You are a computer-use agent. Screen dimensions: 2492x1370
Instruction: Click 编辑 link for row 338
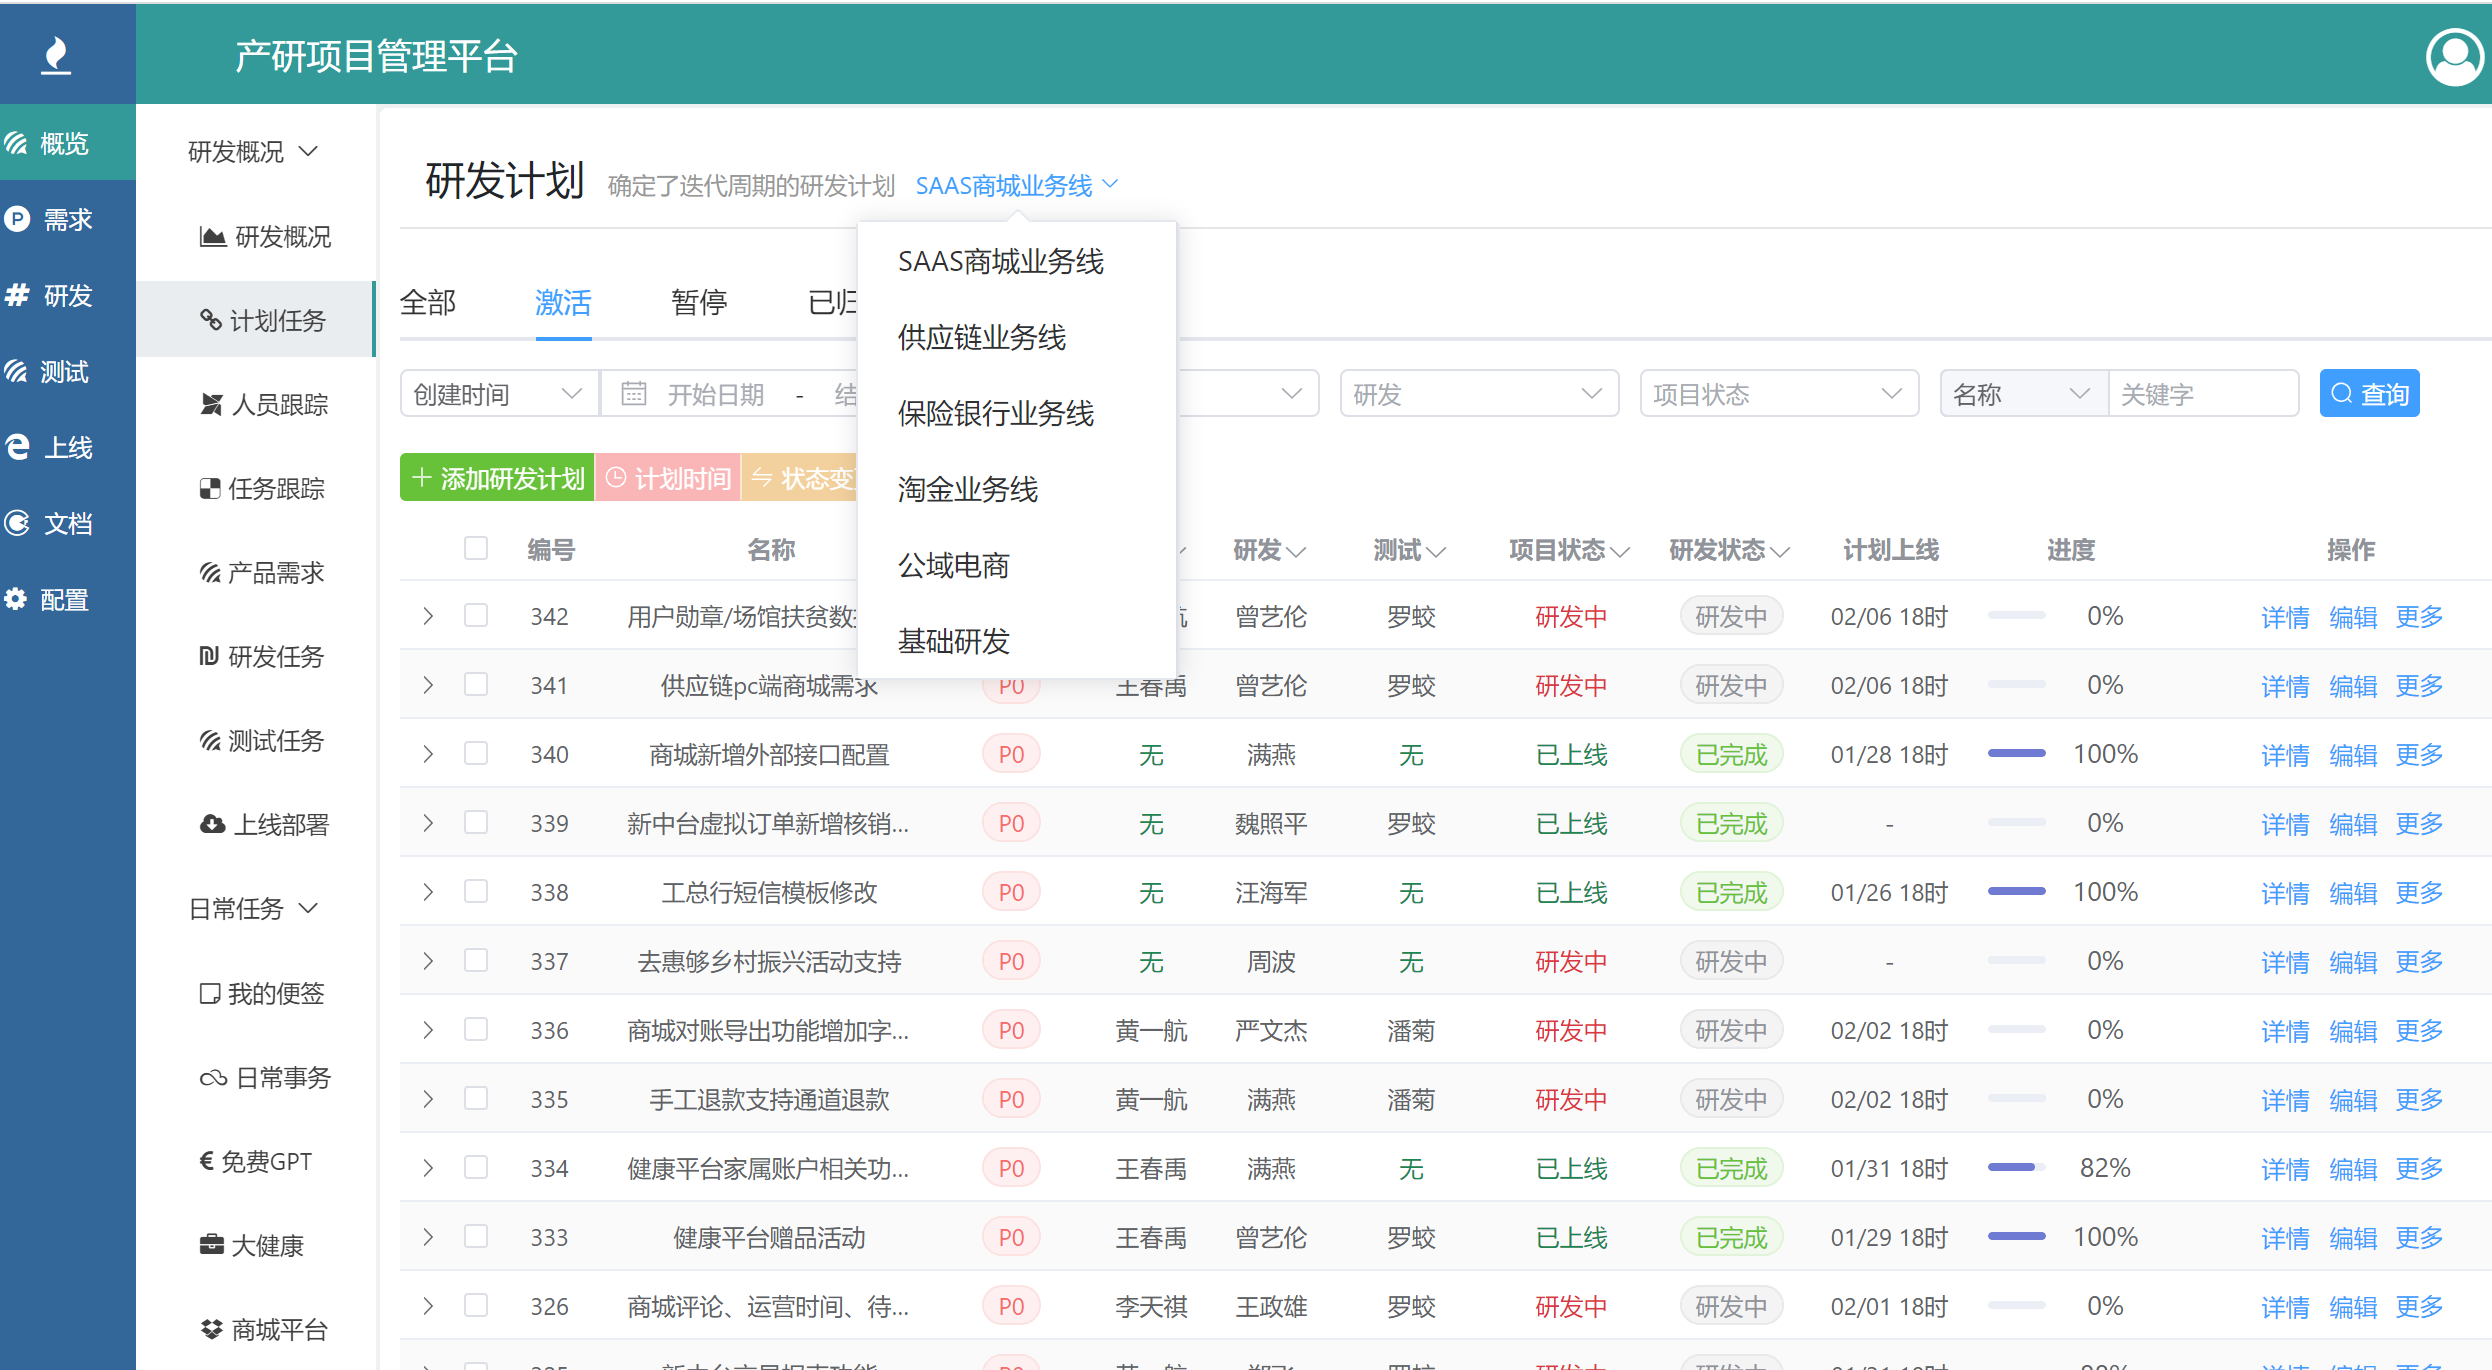(x=2352, y=893)
